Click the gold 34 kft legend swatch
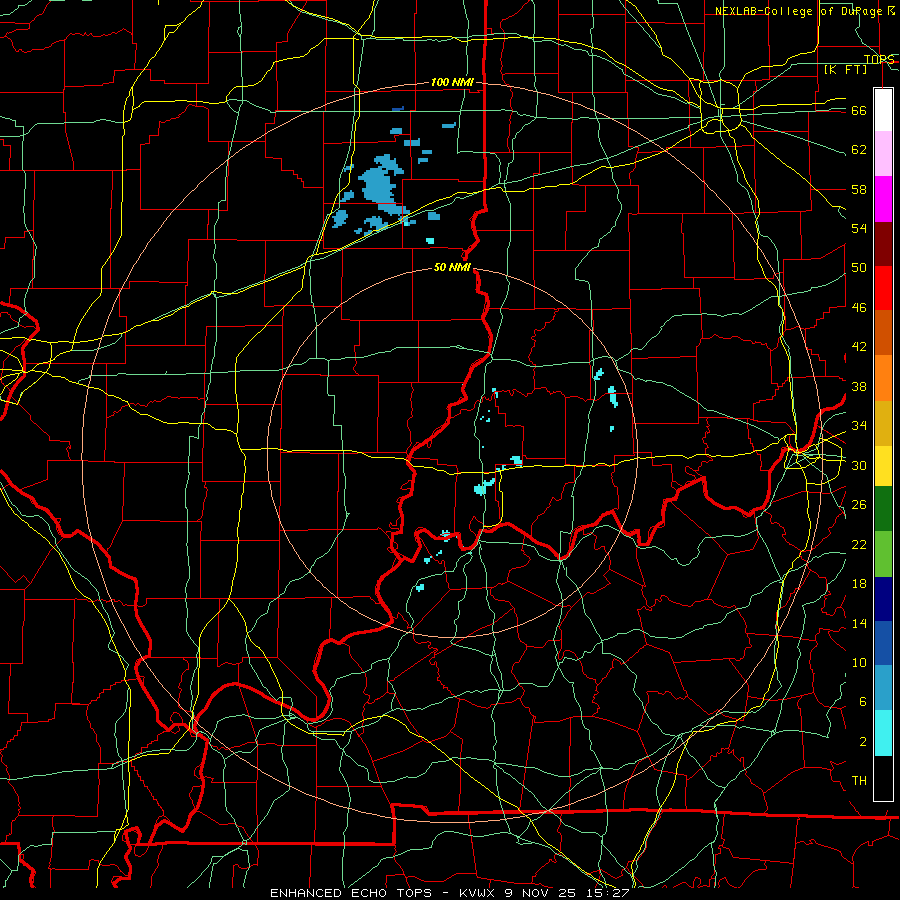The image size is (900, 900). point(883,423)
